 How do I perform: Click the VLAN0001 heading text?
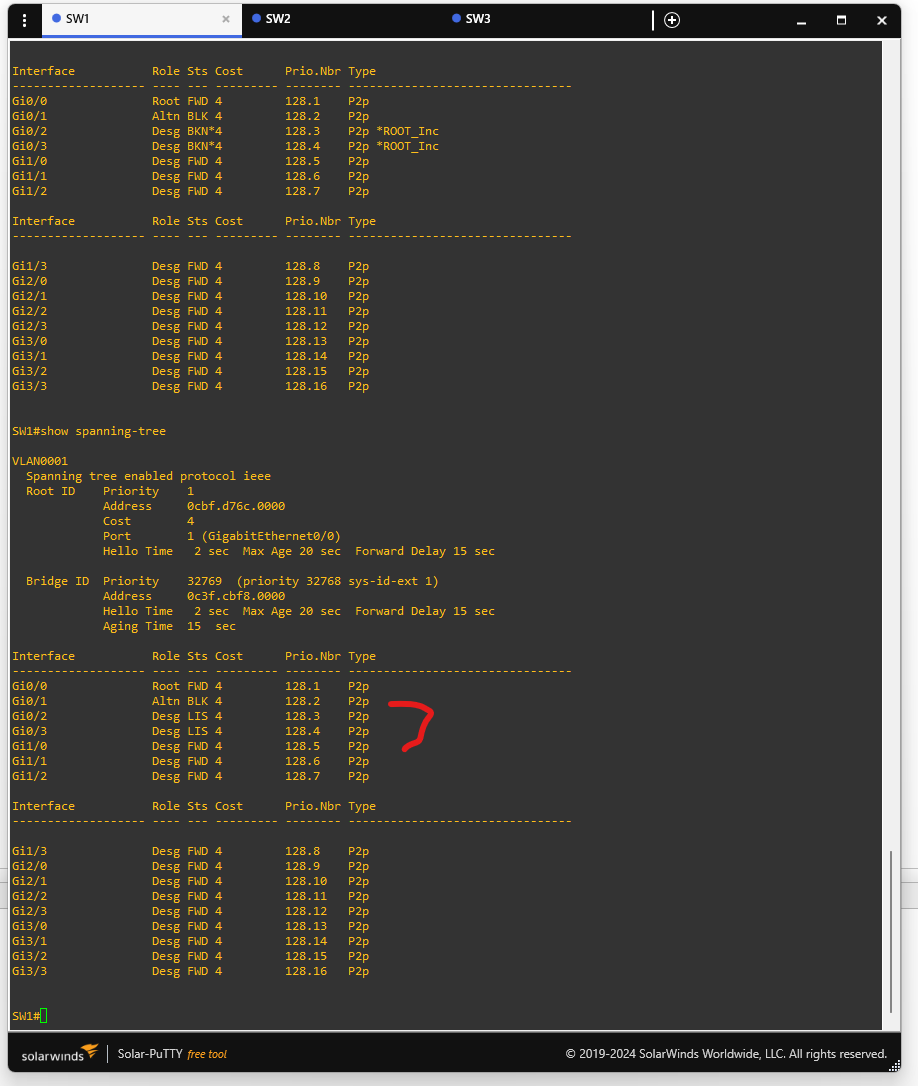[x=39, y=461]
